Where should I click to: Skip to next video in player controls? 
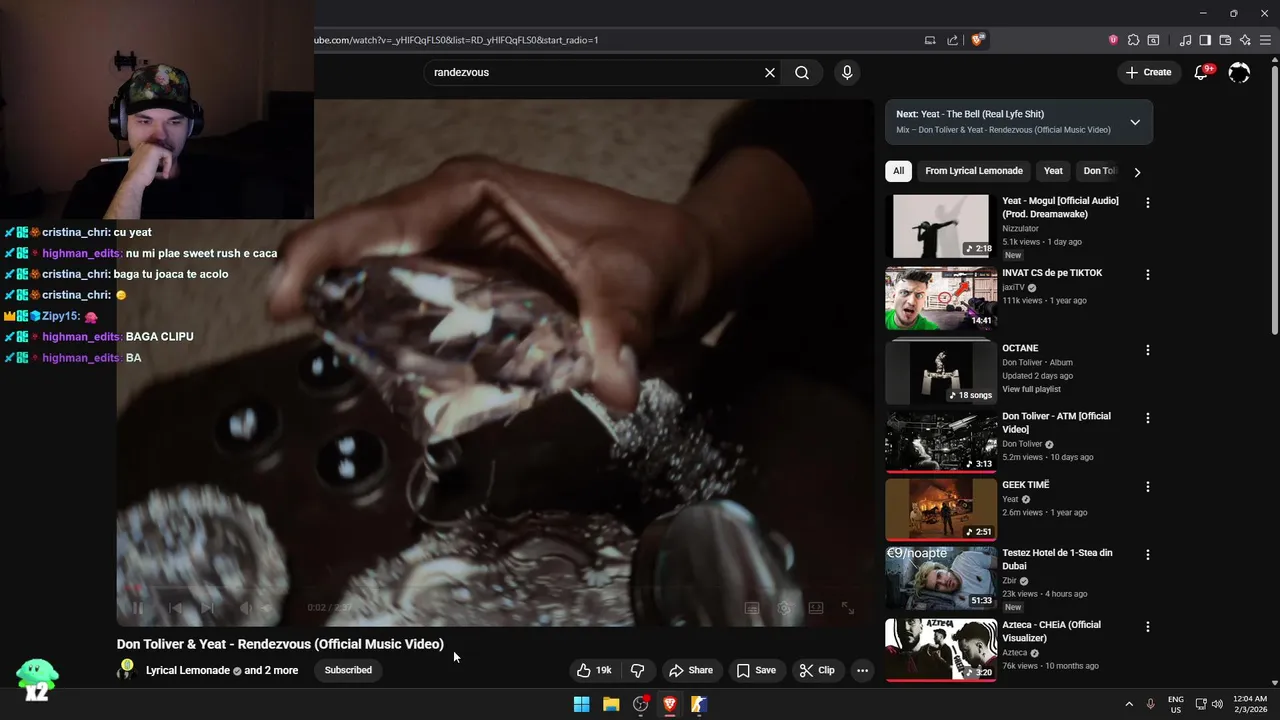coord(208,607)
